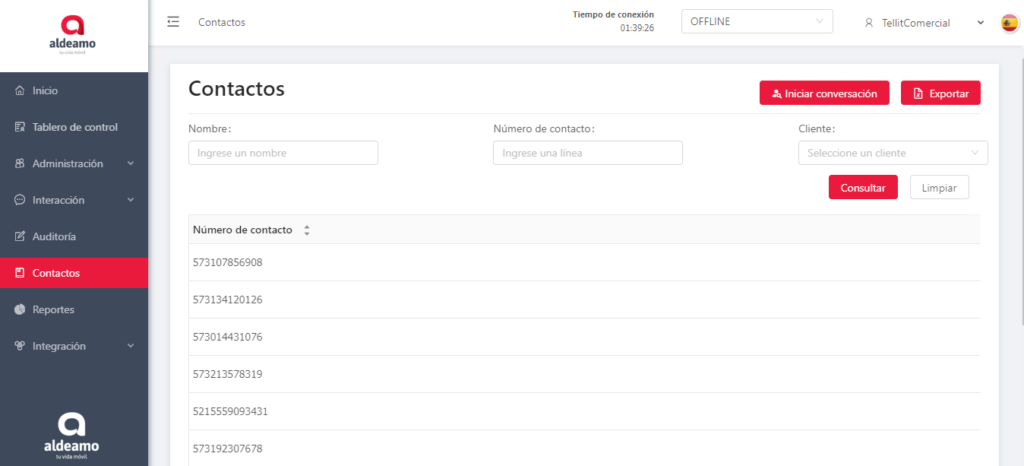Select contact row 573213578319

(584, 374)
